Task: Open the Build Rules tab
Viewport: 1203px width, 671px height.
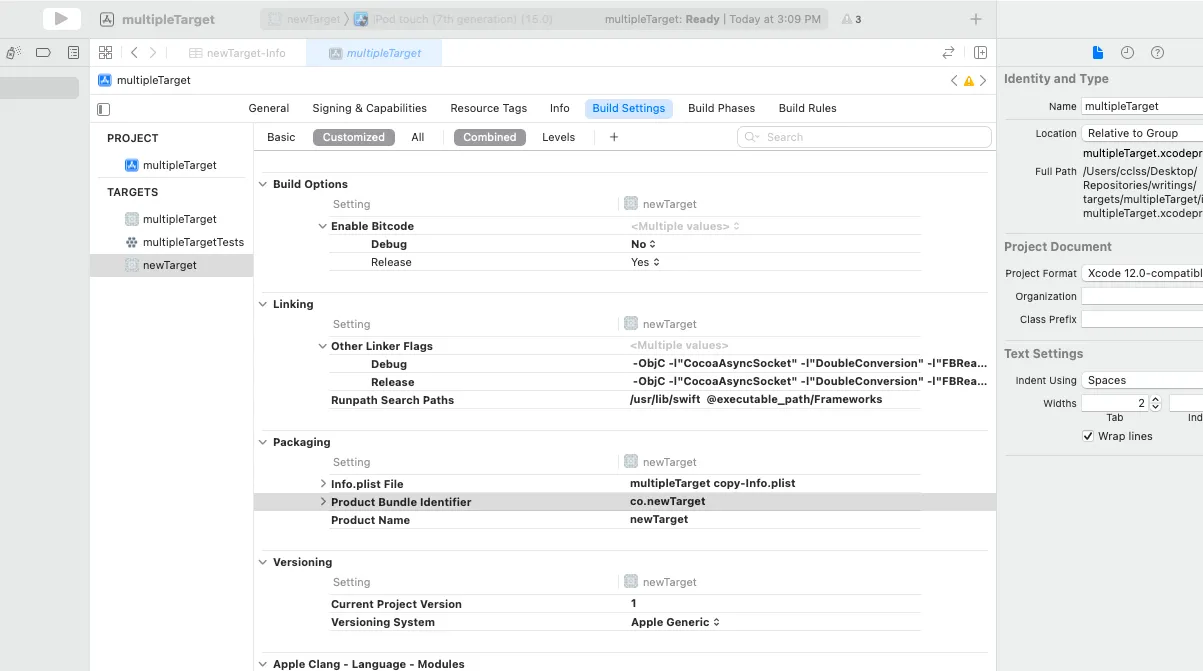Action: click(807, 108)
